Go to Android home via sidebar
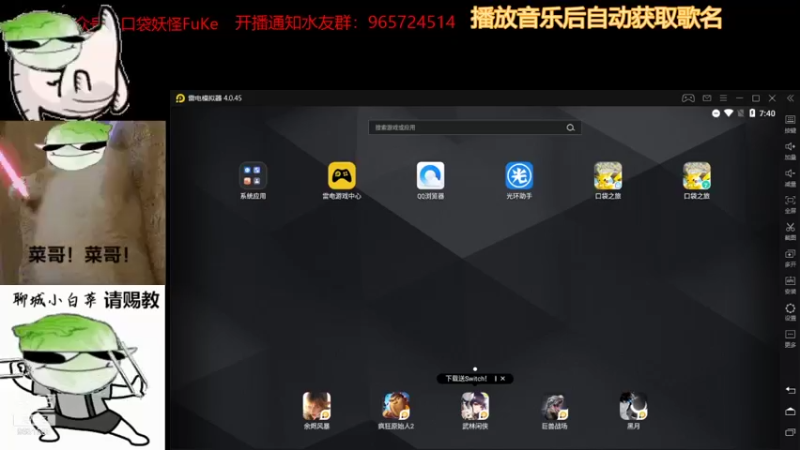This screenshot has height=450, width=800. 790,411
